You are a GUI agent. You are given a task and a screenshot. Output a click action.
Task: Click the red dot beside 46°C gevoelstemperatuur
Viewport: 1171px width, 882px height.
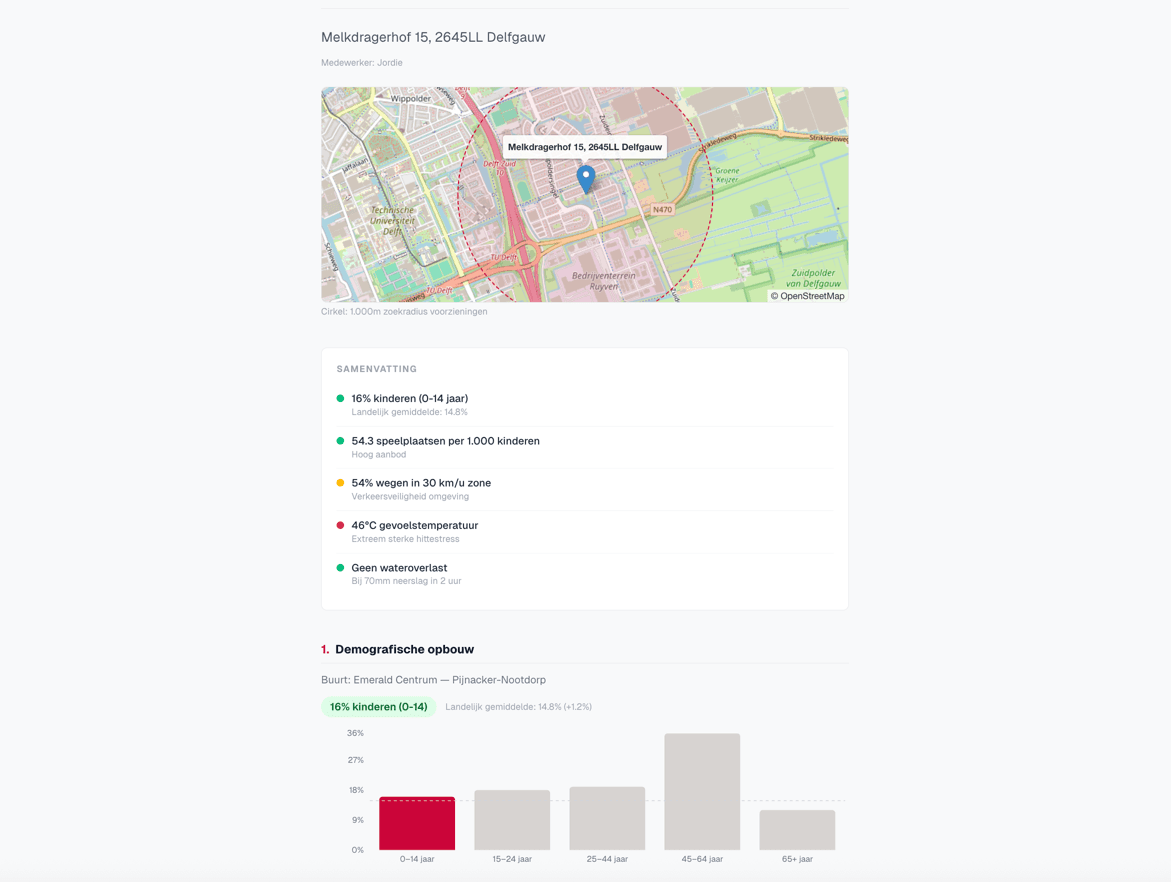tap(340, 524)
